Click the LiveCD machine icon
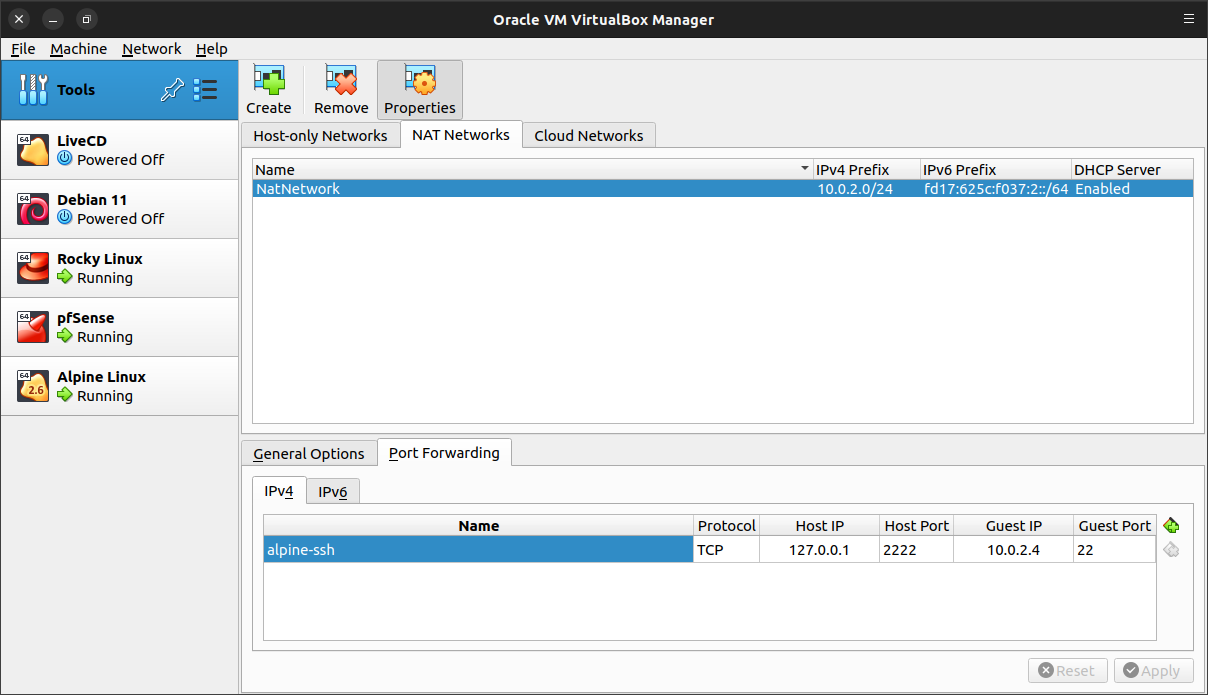The height and width of the screenshot is (695, 1208). click(x=33, y=150)
